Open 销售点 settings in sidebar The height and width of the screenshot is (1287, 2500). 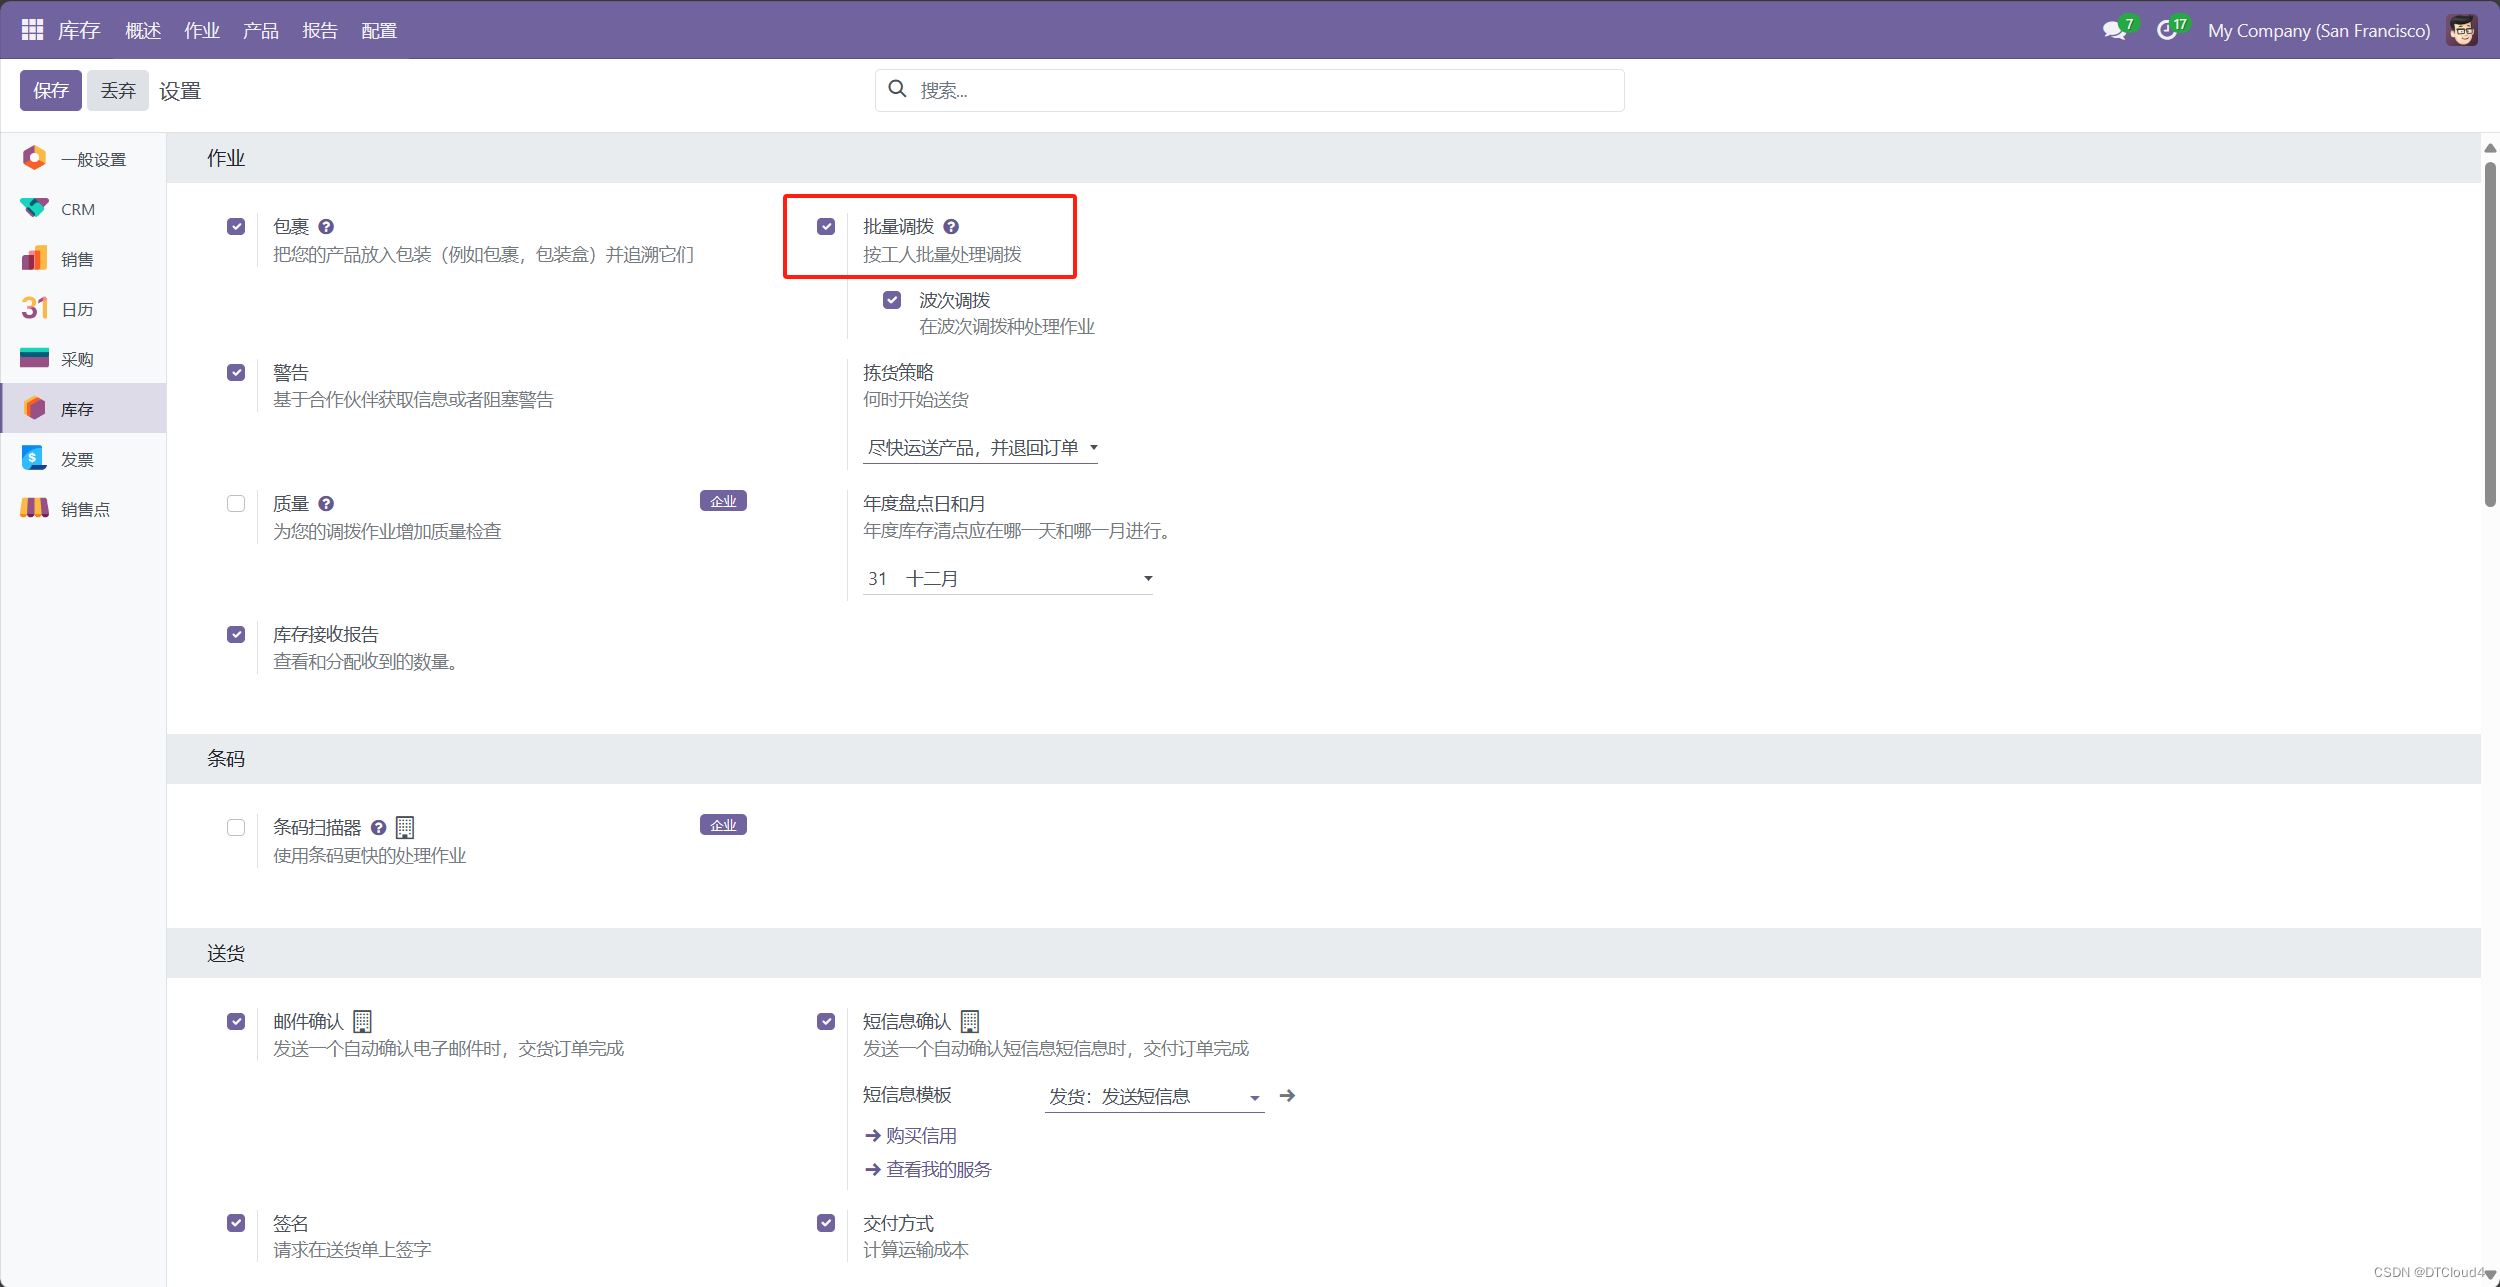84,509
